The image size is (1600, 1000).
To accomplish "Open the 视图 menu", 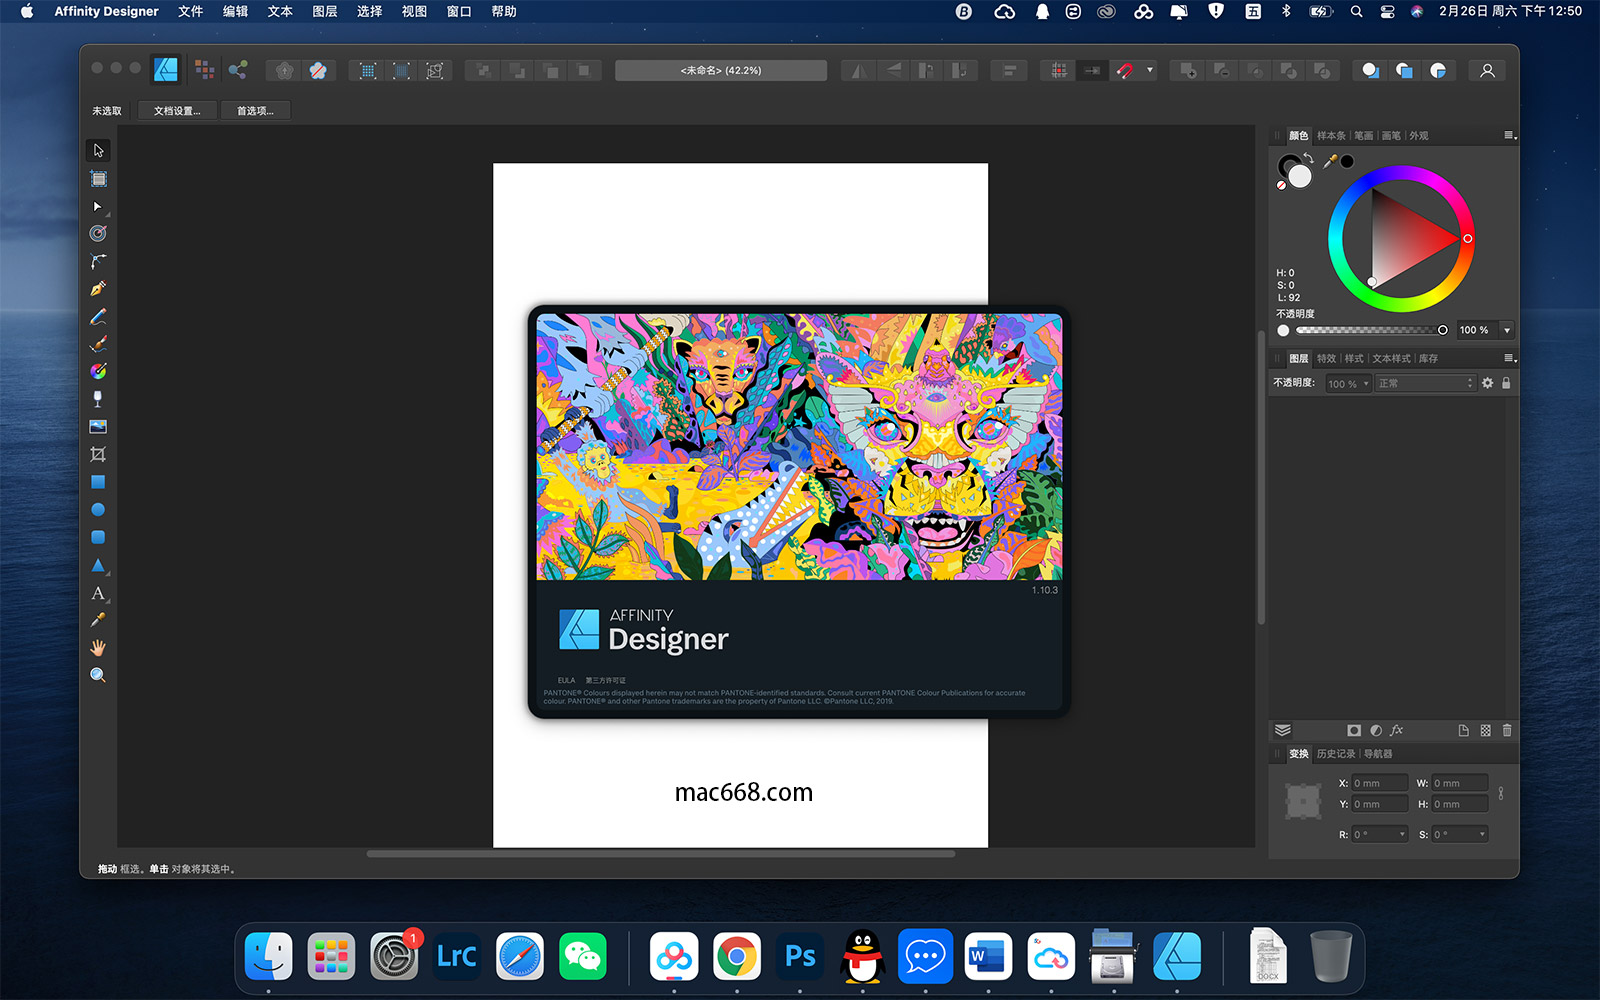I will pyautogui.click(x=414, y=11).
